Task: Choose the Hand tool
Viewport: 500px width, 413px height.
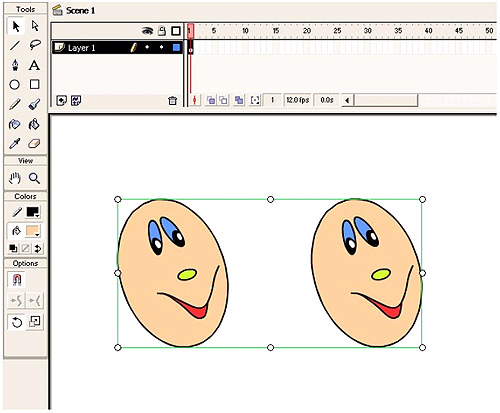Action: 15,178
